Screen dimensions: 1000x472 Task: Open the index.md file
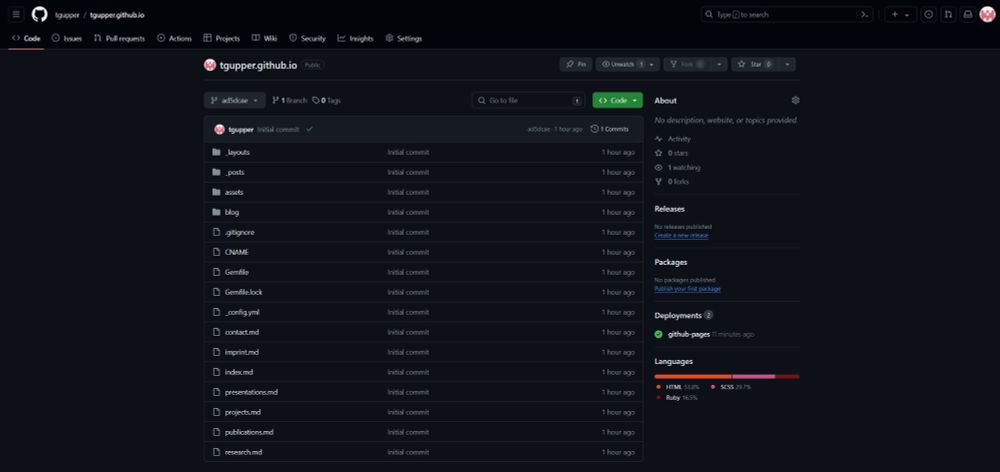pos(239,372)
